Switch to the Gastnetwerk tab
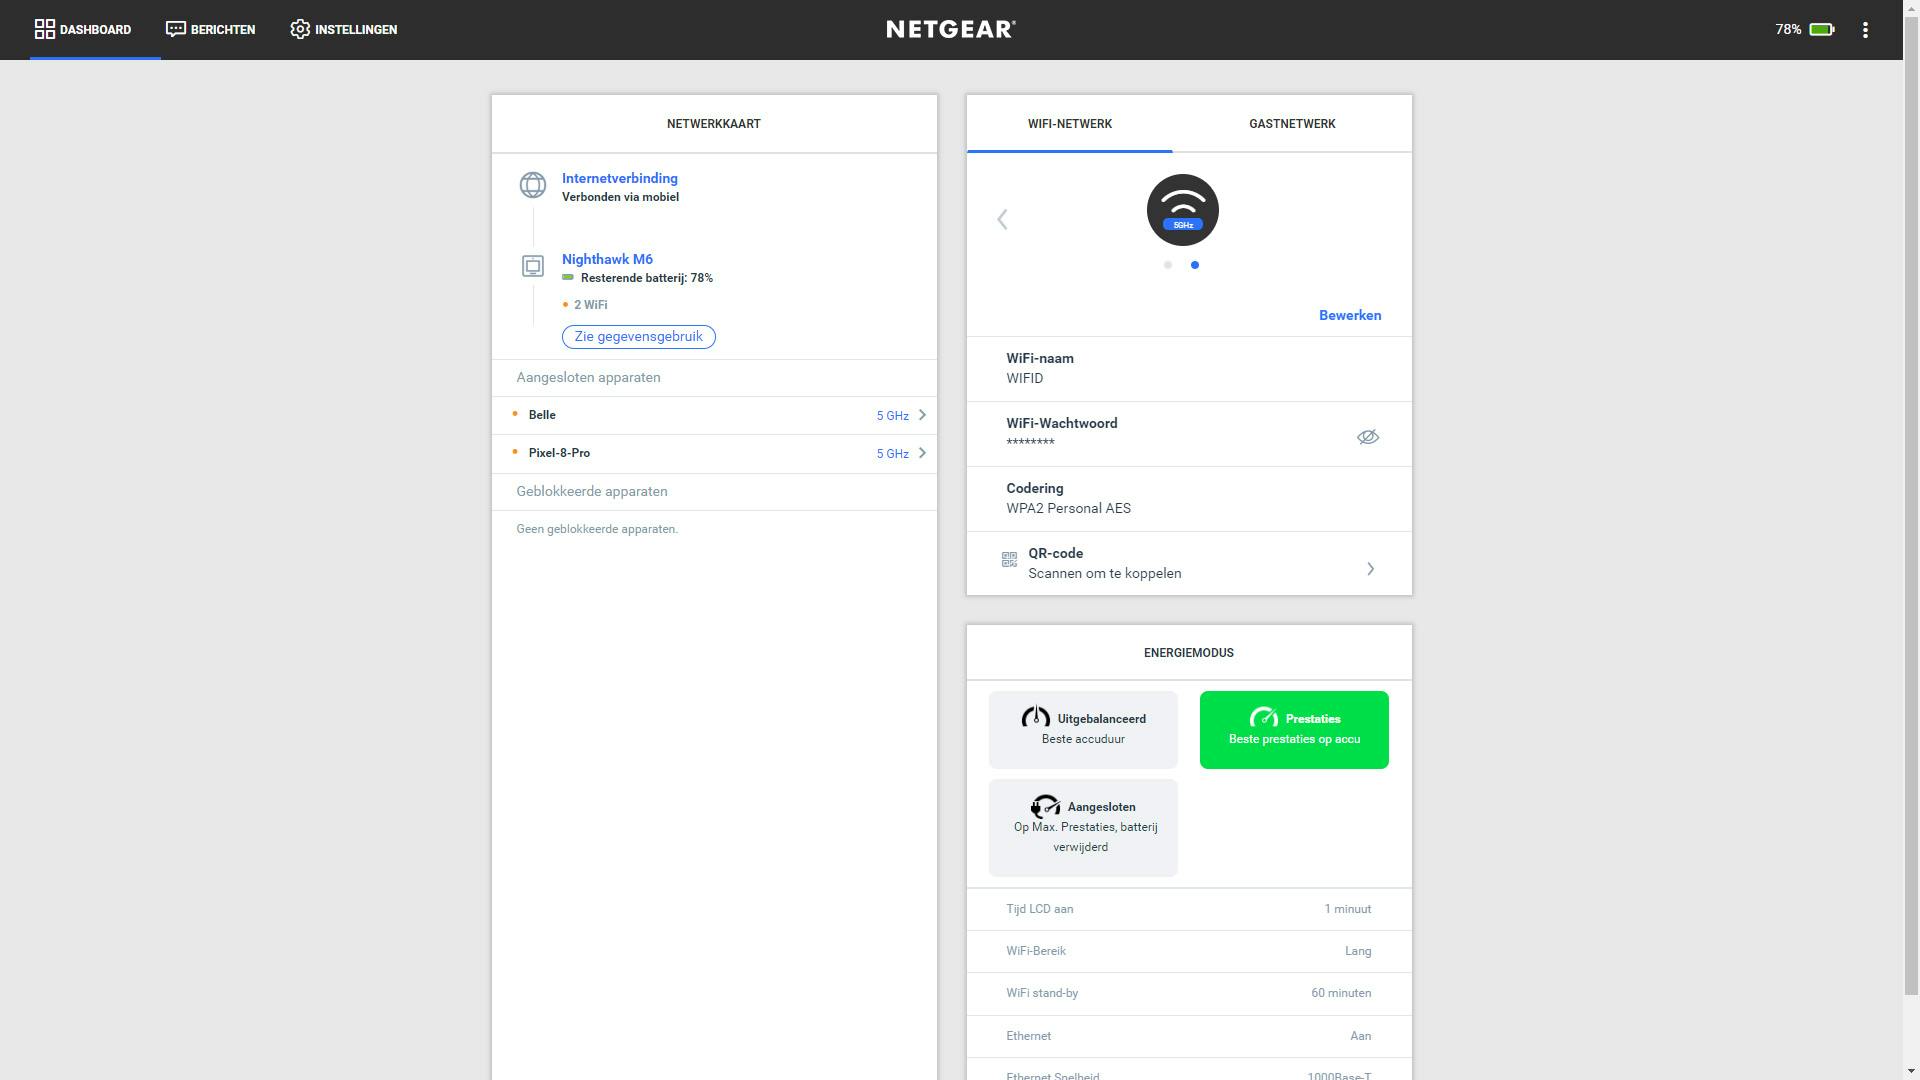The height and width of the screenshot is (1080, 1920). [1291, 124]
